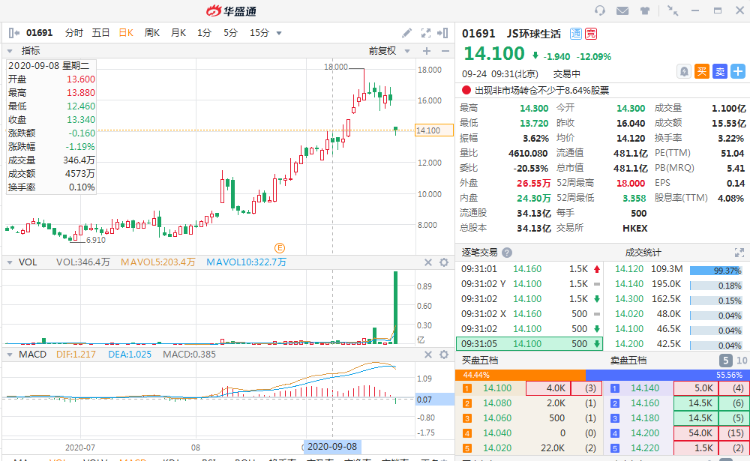This screenshot has height=461, width=750.
Task: Click ask level 1 price 14.140
Action: coord(645,388)
